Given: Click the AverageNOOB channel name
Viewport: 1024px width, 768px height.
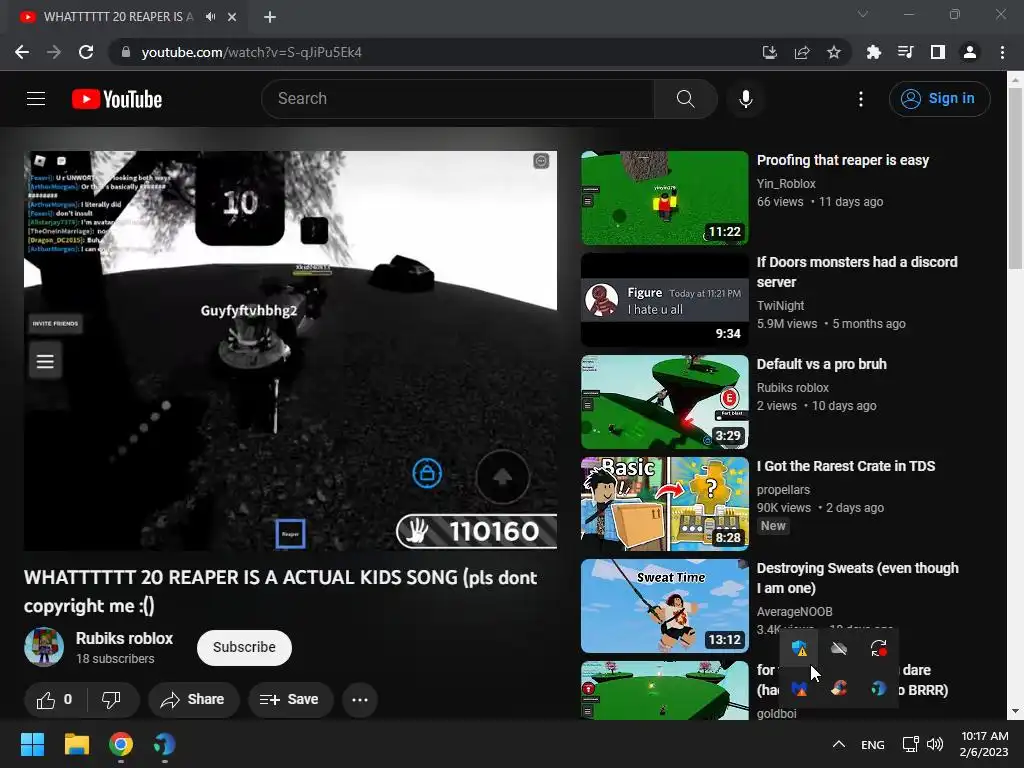Looking at the screenshot, I should [x=794, y=611].
